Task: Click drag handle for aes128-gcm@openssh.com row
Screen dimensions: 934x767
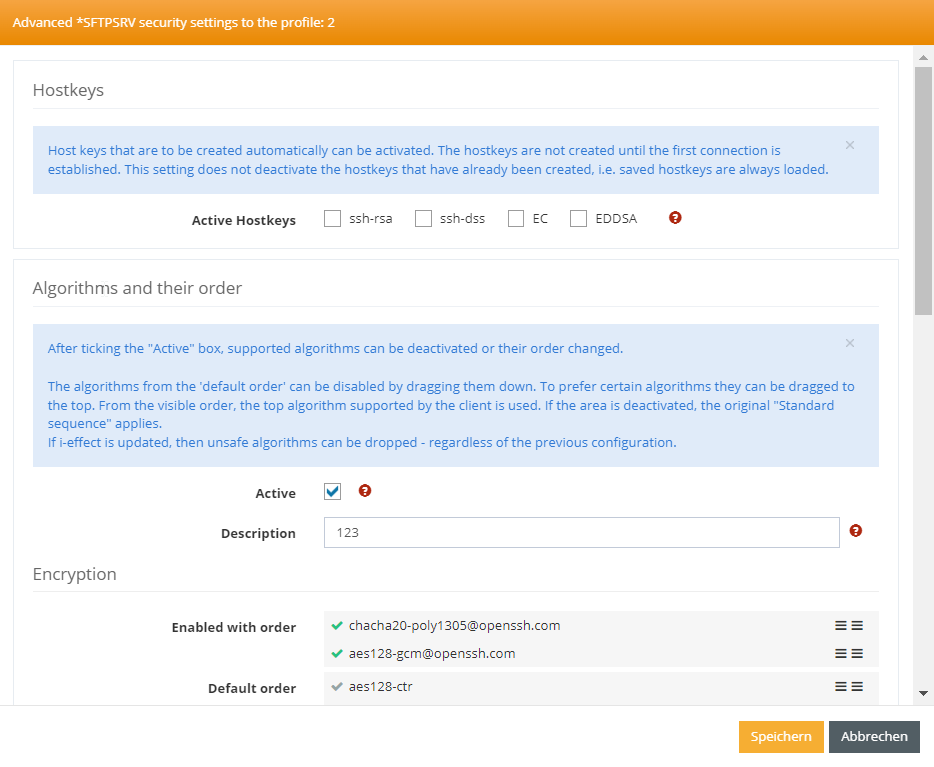Action: tap(849, 654)
